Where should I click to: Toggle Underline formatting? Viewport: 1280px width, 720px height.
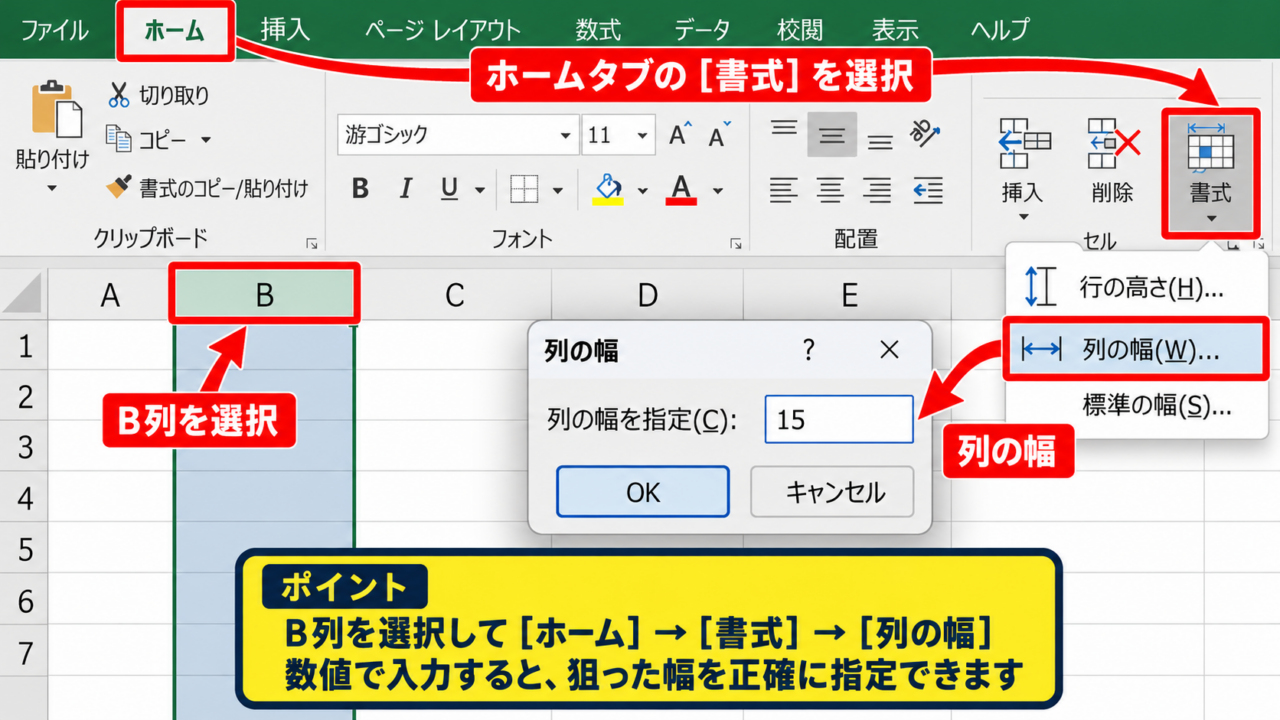pyautogui.click(x=450, y=189)
